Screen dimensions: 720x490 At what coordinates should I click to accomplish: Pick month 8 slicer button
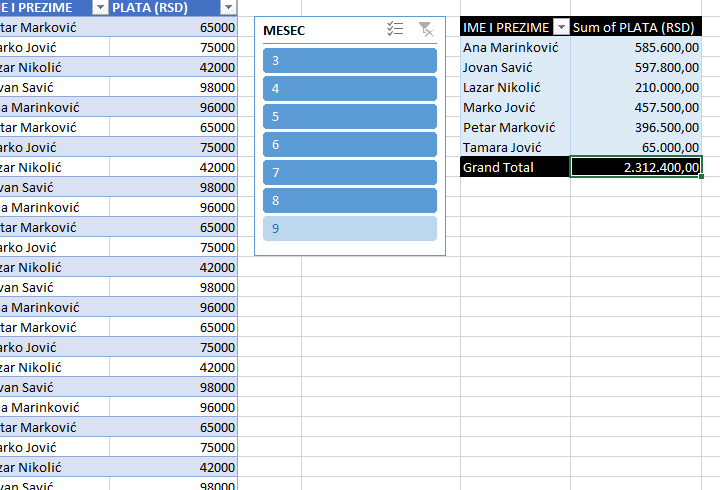click(350, 201)
